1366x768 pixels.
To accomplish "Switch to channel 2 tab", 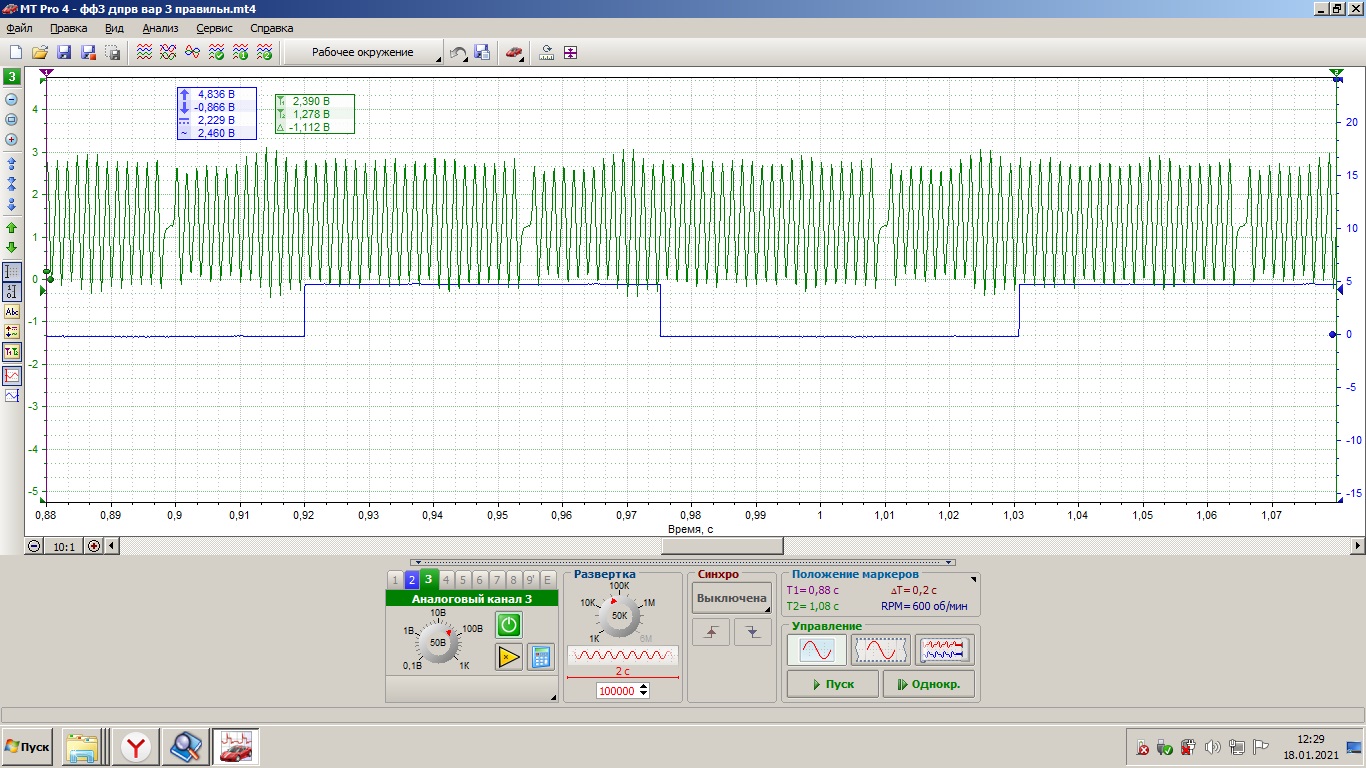I will pos(411,580).
